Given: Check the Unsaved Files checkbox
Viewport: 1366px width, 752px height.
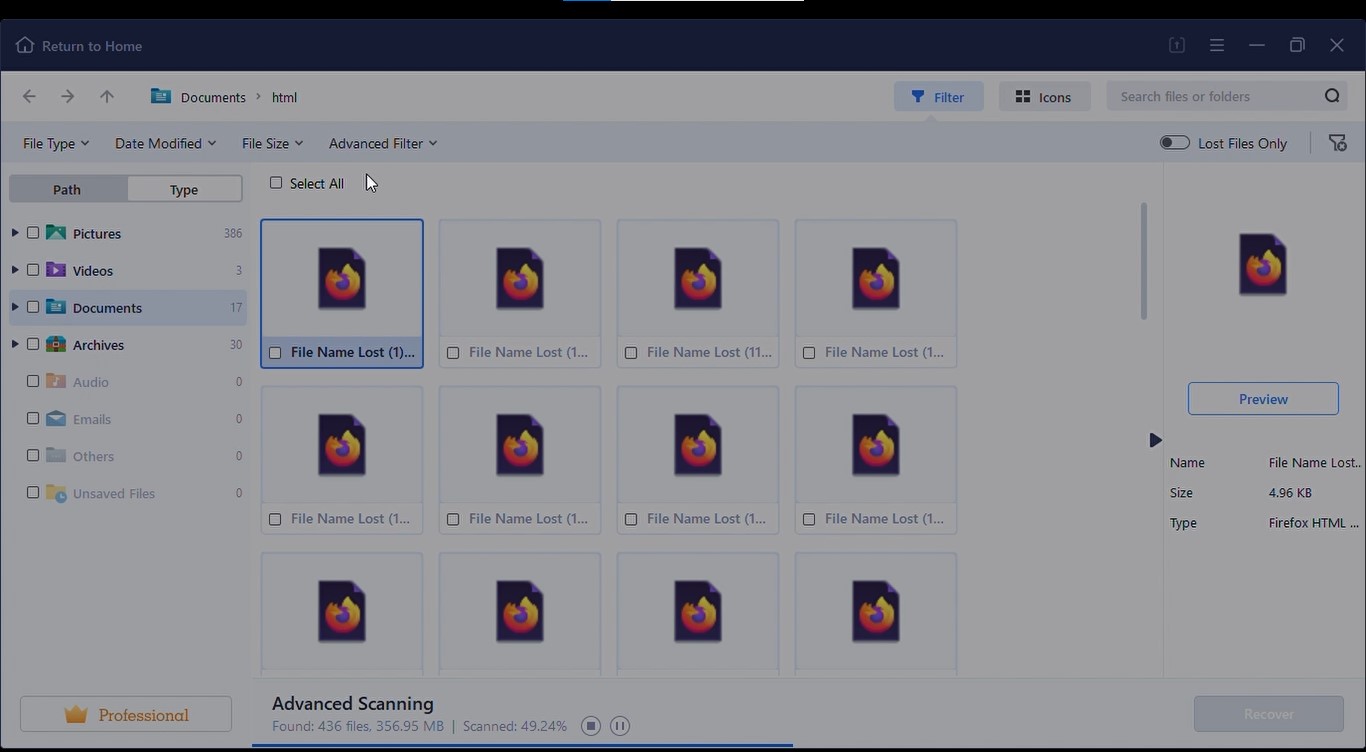Looking at the screenshot, I should [33, 492].
